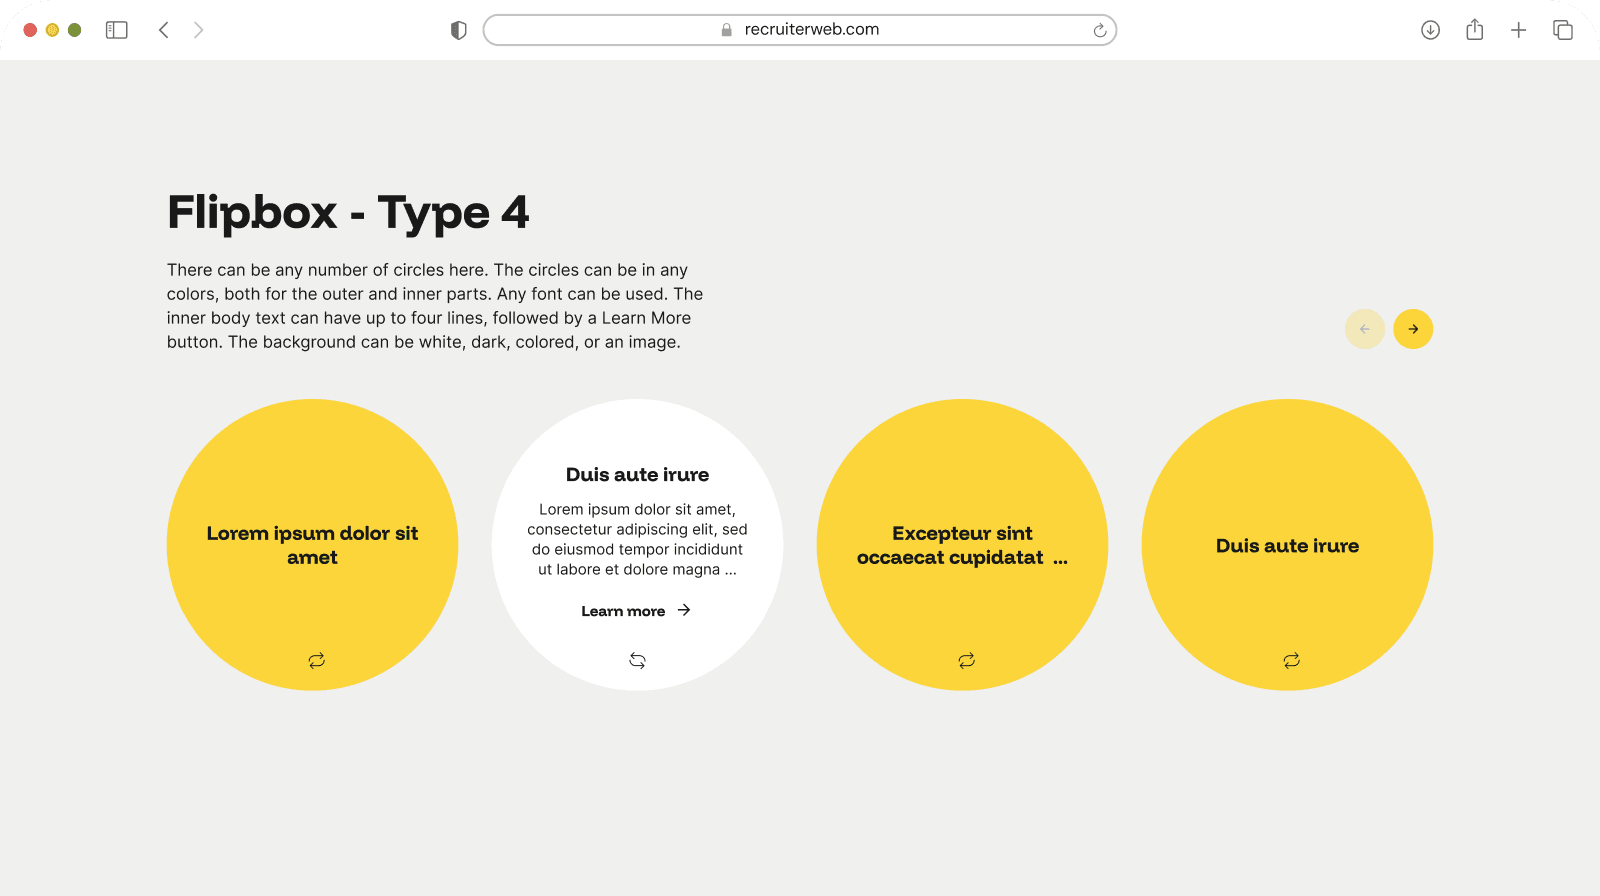Click the Excepteur sint occaecat cupidatat title
Viewport: 1600px width, 896px height.
(x=961, y=545)
